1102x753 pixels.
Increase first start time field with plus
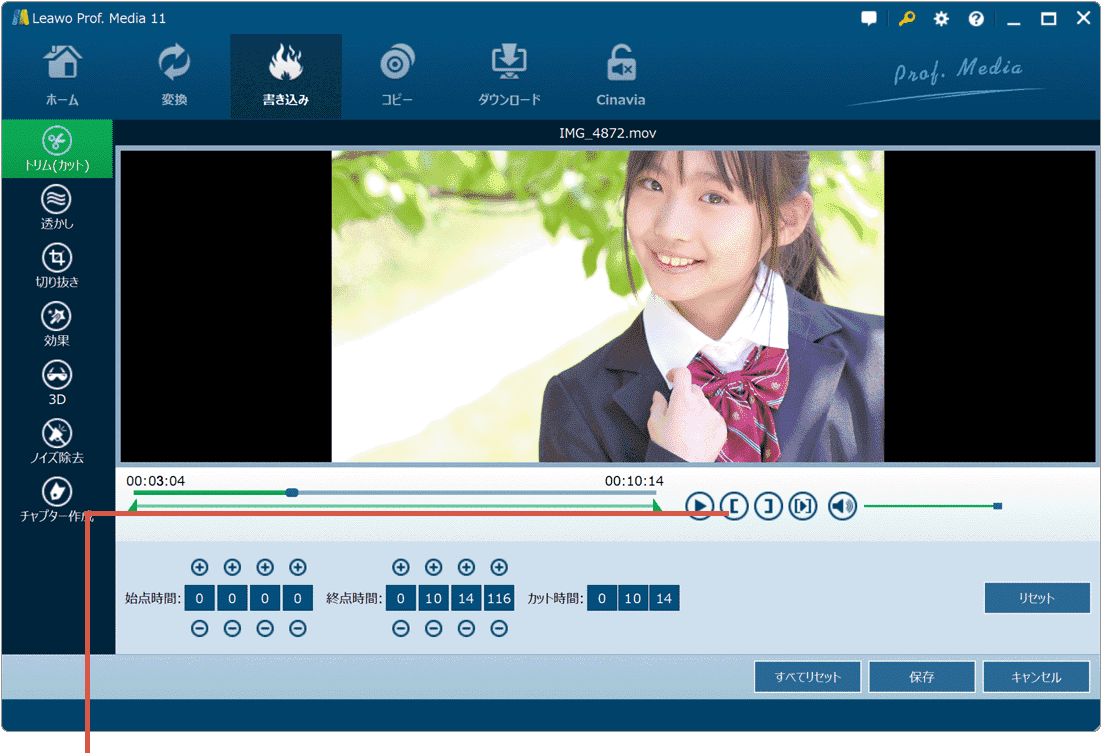[x=200, y=568]
